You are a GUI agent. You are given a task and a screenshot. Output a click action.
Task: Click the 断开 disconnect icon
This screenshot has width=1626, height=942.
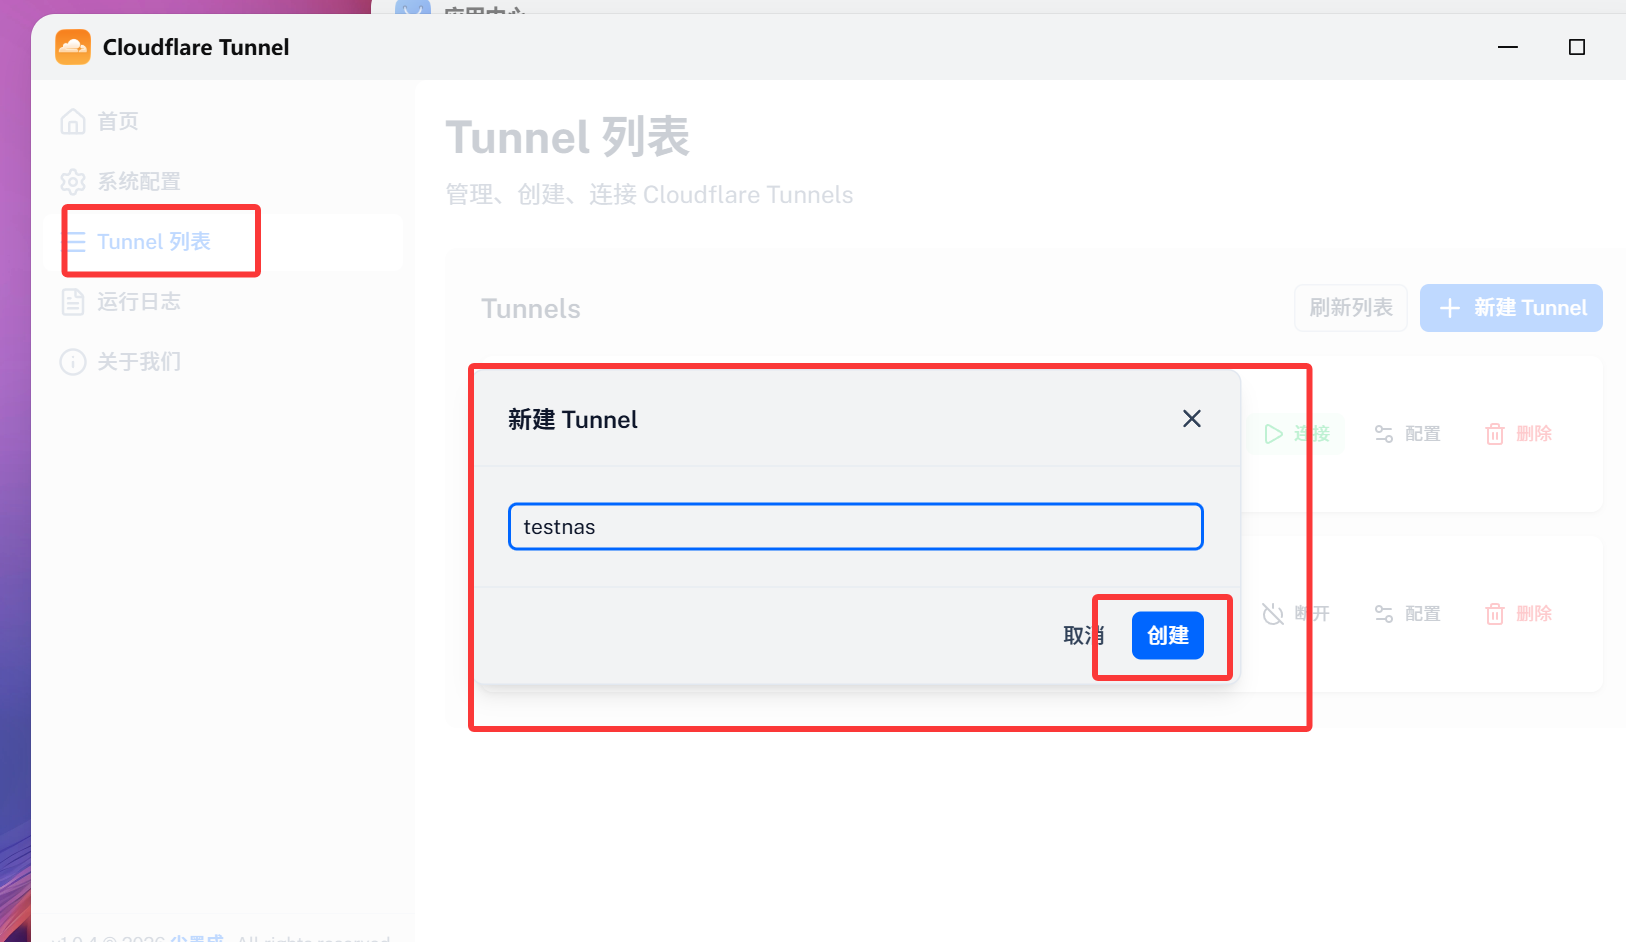pyautogui.click(x=1273, y=614)
